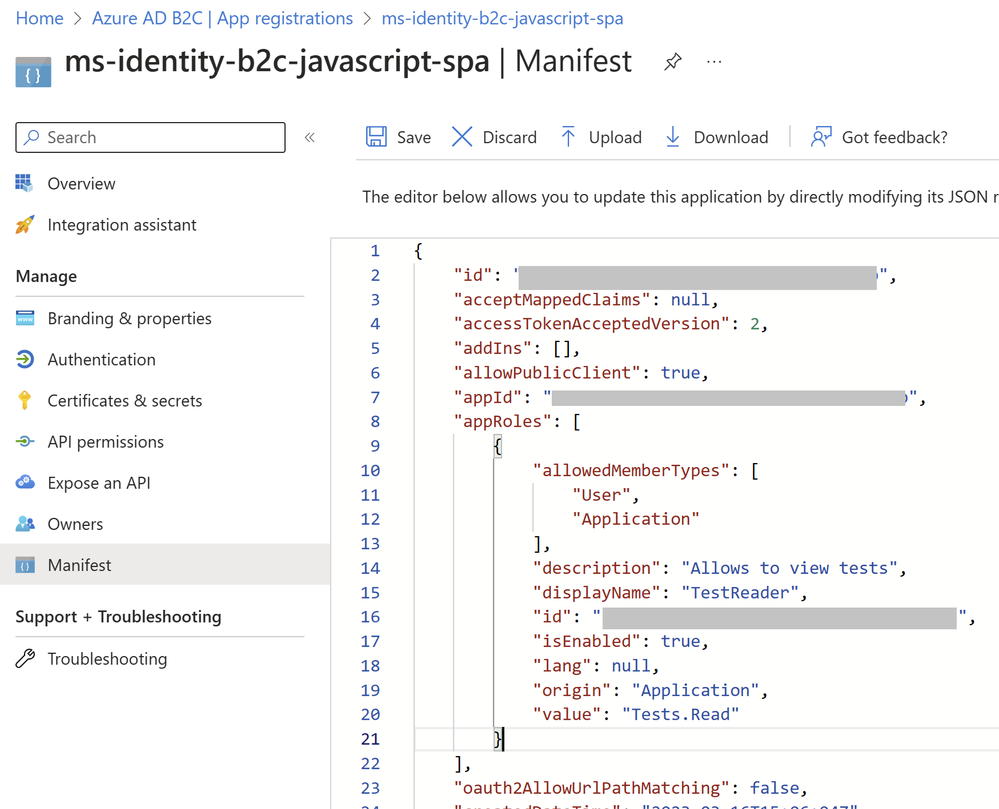Click the Got feedback person icon
This screenshot has height=809, width=999.
pos(821,137)
